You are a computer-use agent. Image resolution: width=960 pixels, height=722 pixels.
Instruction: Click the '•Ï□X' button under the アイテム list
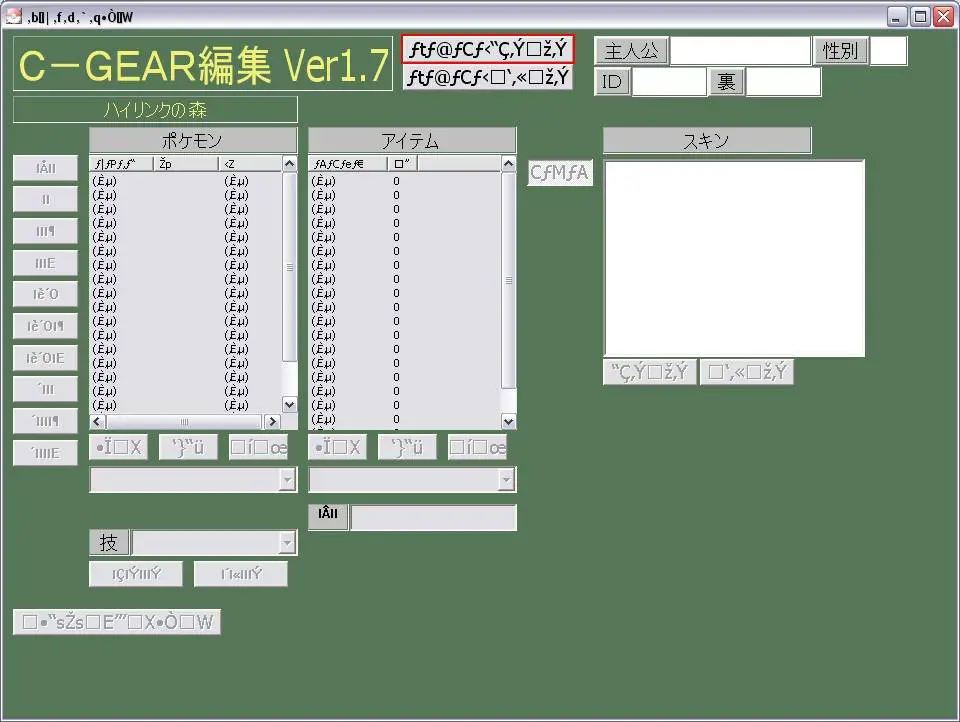[x=338, y=447]
